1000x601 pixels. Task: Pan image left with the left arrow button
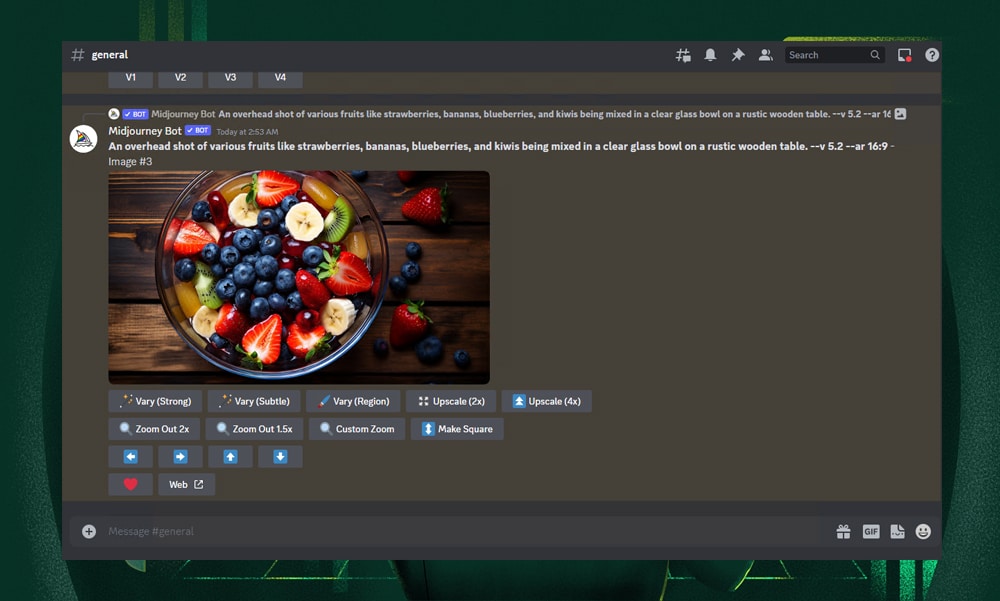tap(130, 457)
